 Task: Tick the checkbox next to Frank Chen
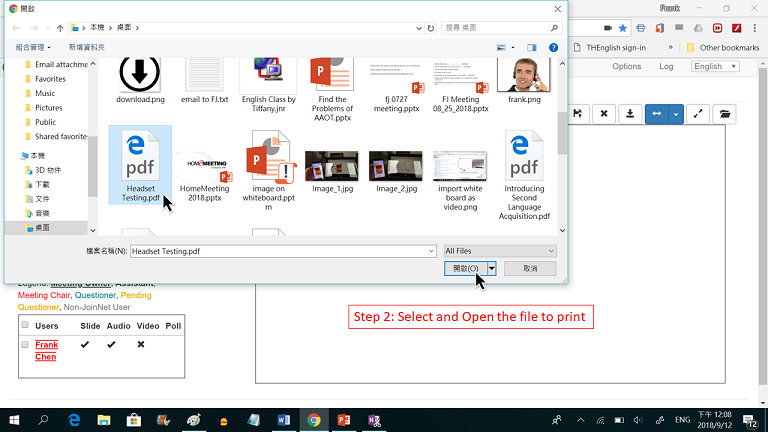click(25, 345)
